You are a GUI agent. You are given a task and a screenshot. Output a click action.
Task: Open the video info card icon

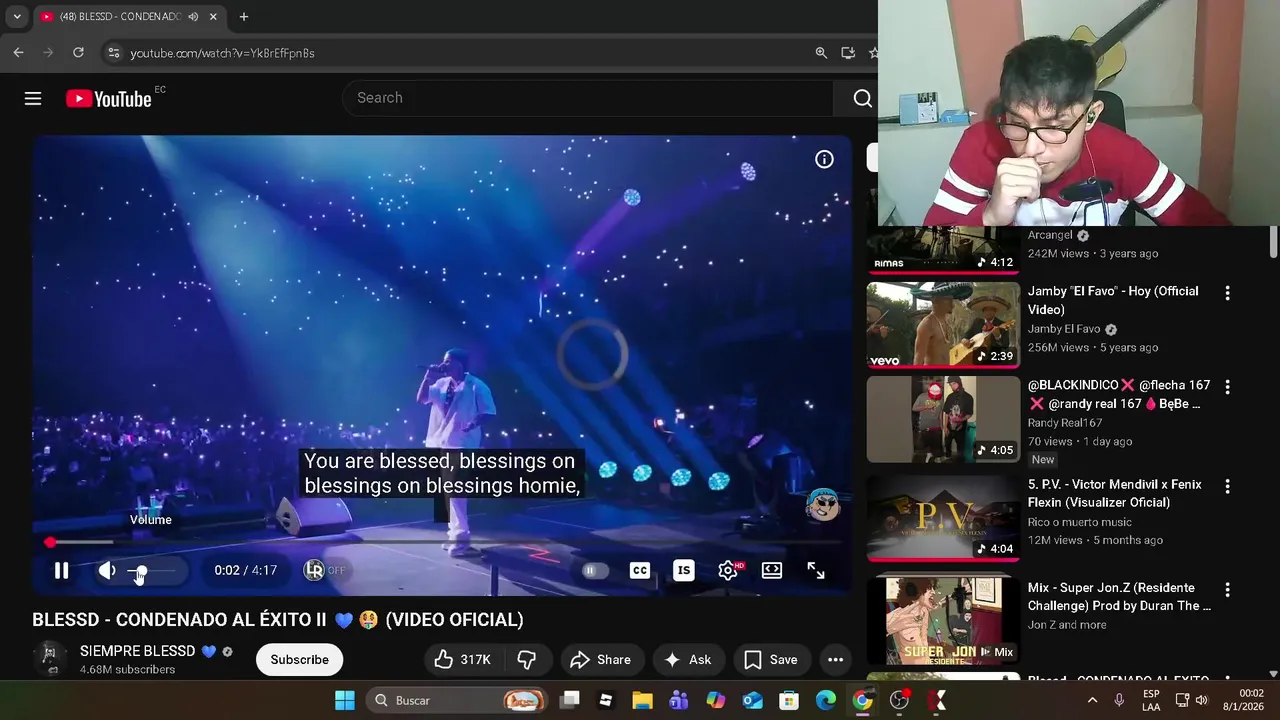pyautogui.click(x=824, y=159)
